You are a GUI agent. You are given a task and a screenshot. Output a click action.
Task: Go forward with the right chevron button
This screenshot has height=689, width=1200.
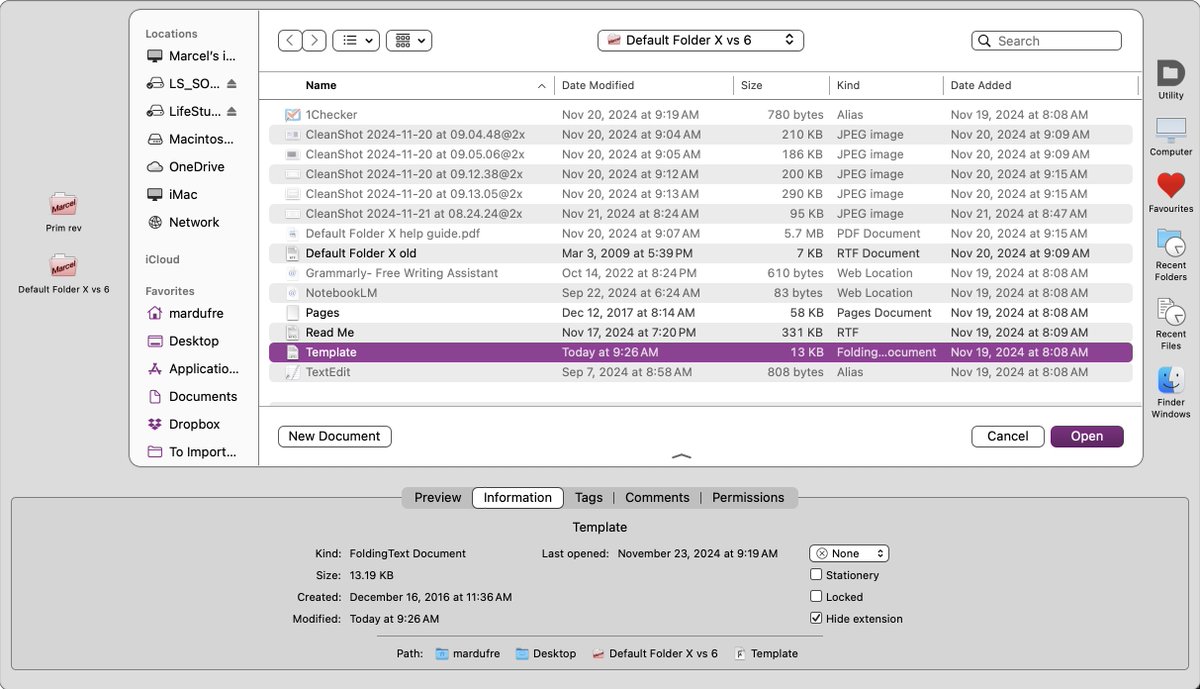[x=314, y=40]
